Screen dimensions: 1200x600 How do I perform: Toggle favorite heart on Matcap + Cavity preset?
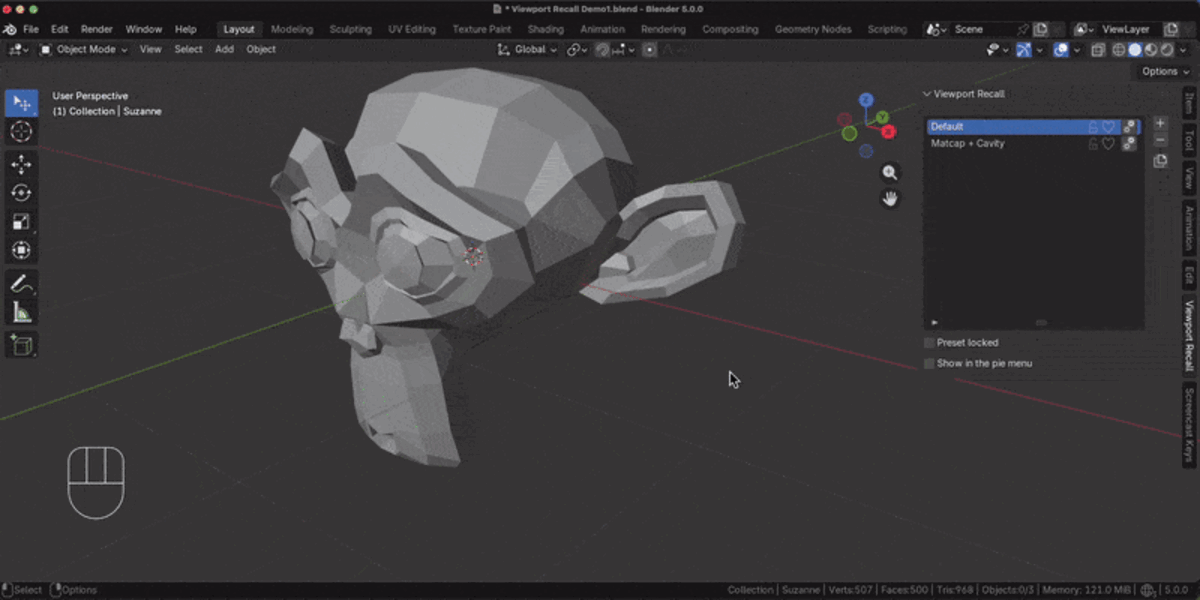click(x=1108, y=144)
